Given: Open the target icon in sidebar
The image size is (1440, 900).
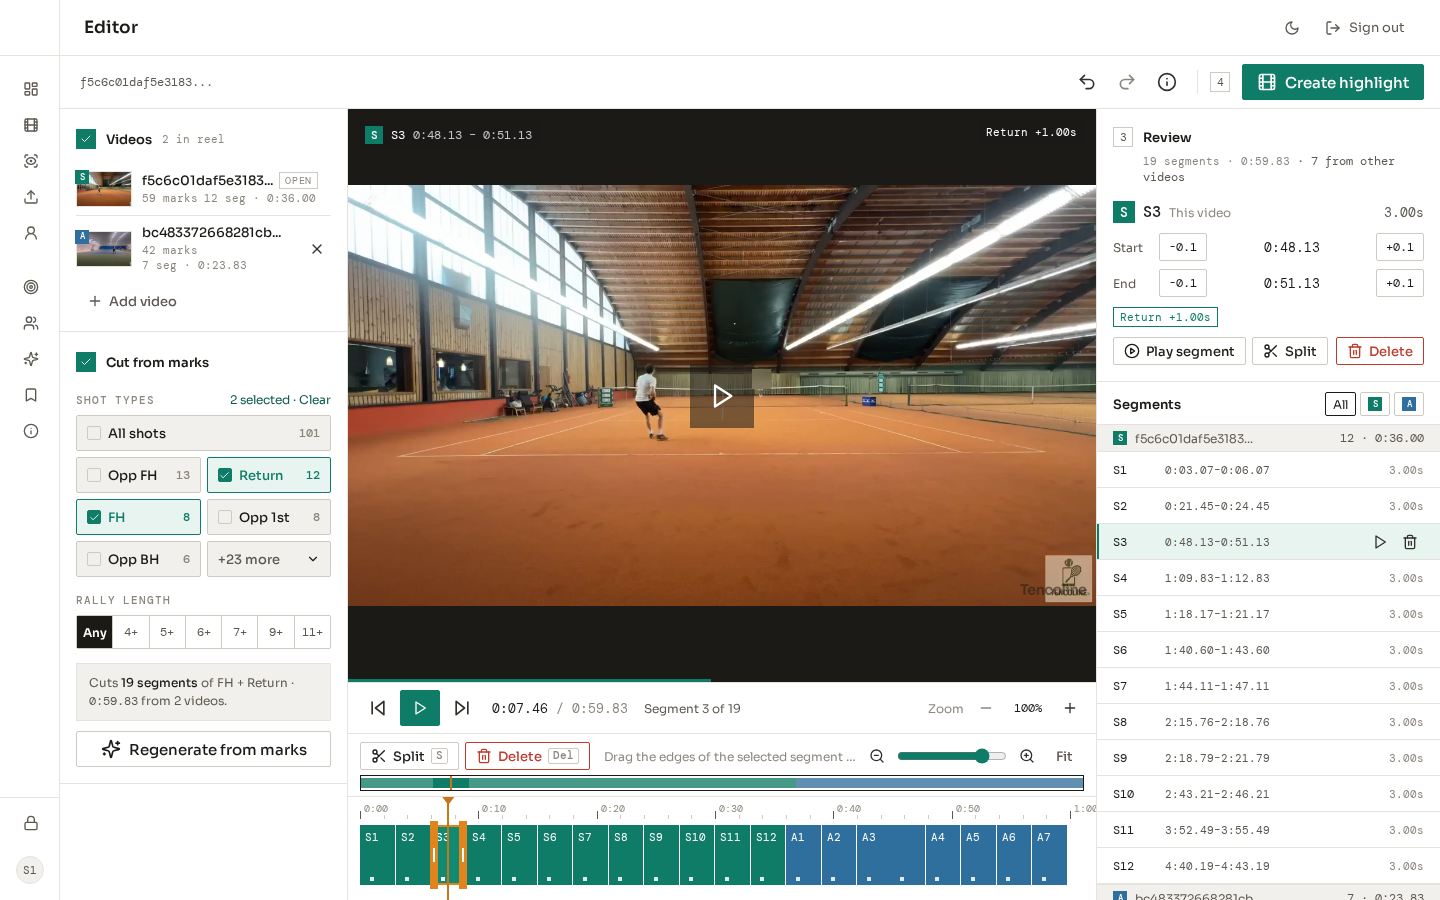Looking at the screenshot, I should 31,287.
